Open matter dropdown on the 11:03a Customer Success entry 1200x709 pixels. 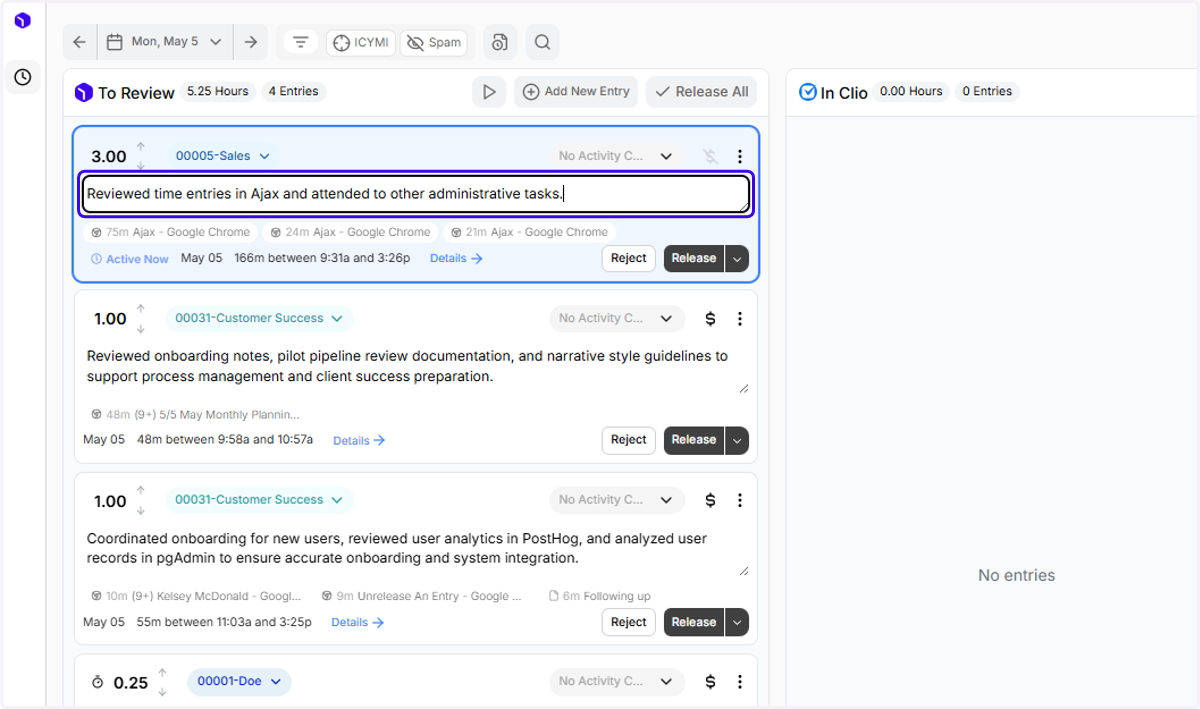point(259,500)
